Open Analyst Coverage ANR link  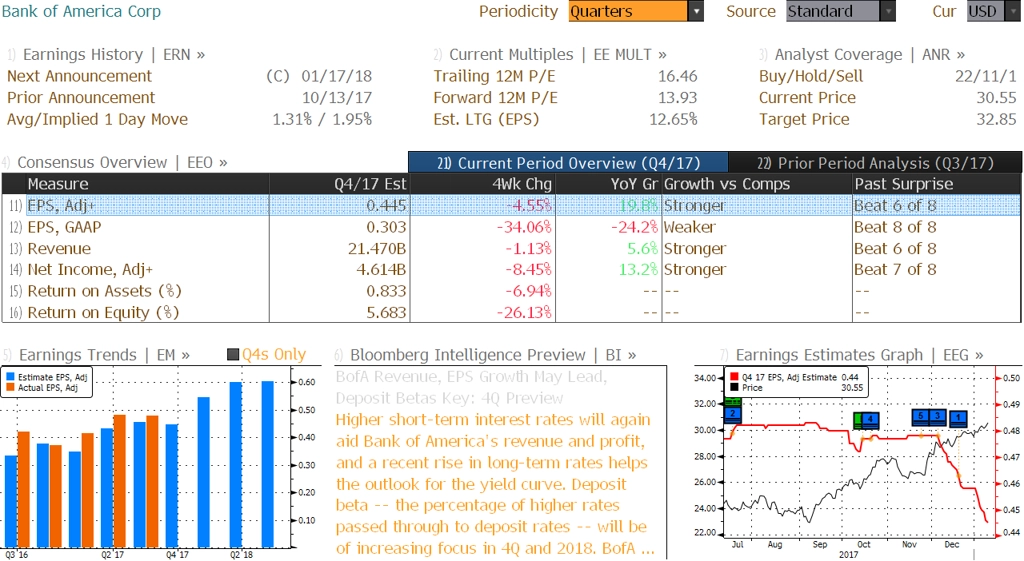point(870,54)
